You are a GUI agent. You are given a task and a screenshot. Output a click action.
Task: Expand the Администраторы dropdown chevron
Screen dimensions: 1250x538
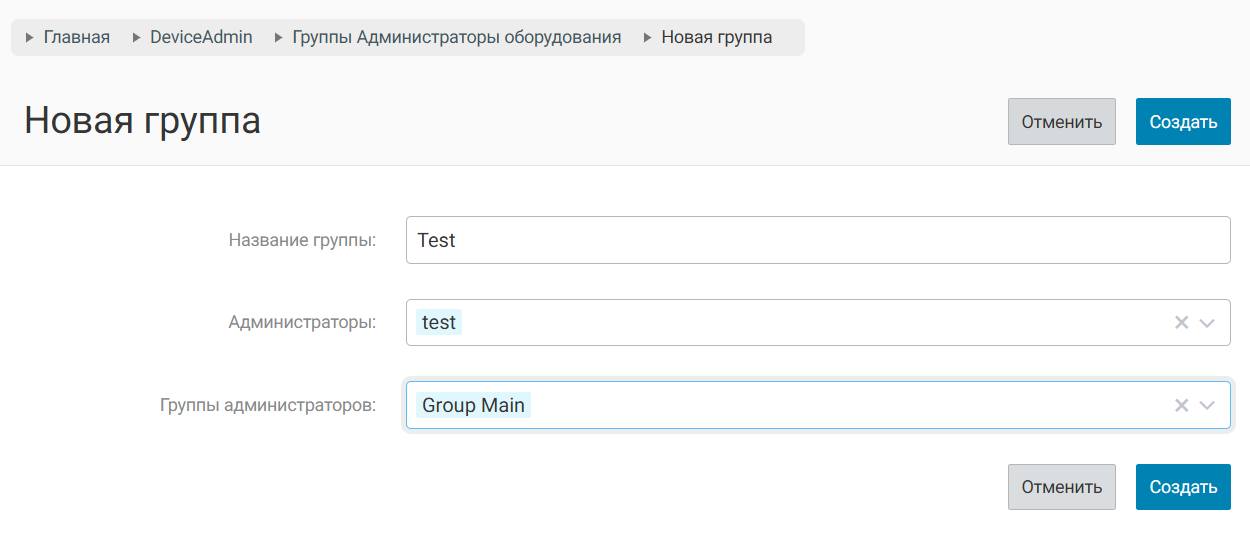[1207, 323]
